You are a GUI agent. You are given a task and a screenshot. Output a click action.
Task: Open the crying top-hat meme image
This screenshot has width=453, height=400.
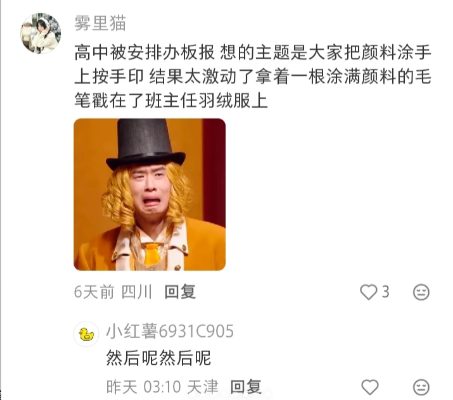[x=150, y=194]
